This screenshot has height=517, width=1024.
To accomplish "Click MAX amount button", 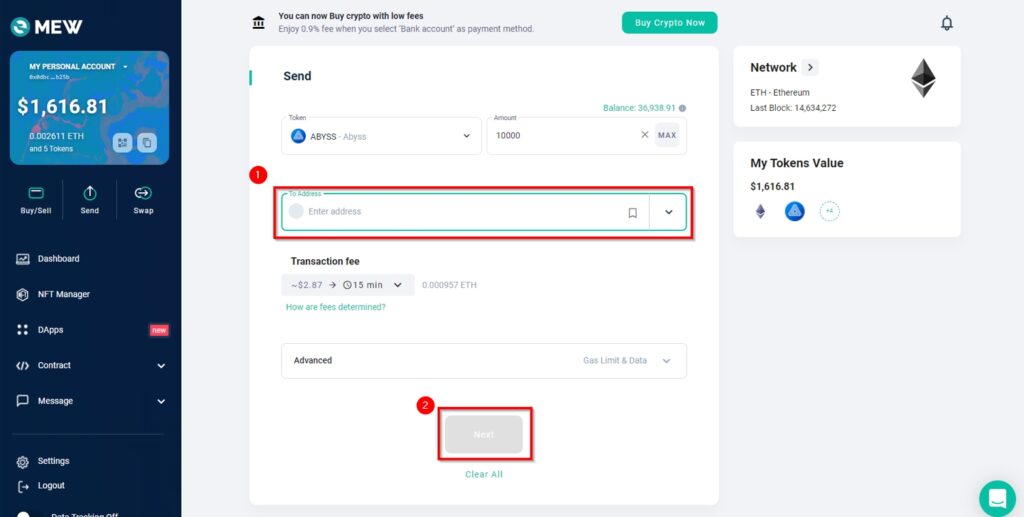I will click(667, 135).
